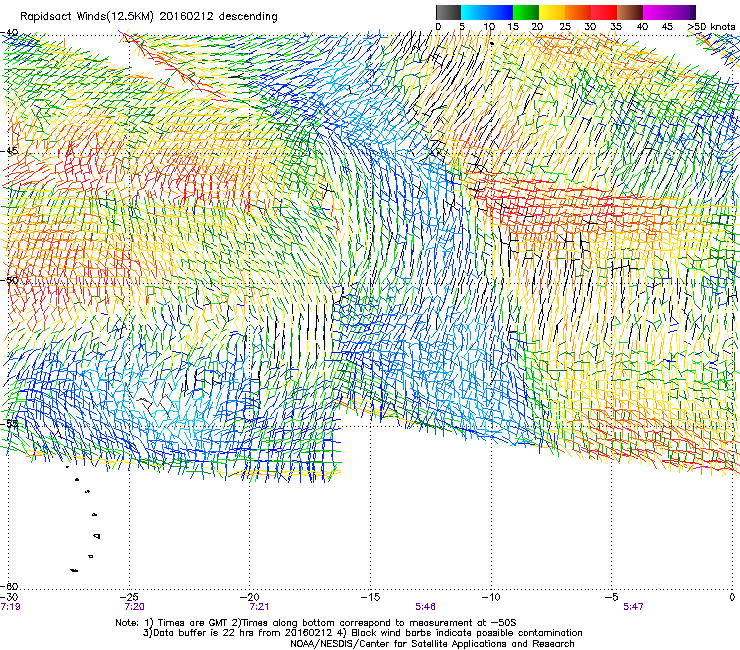Click the map title 'Rapidsact Winds(12.5KM) 20160212 descending'

149,17
